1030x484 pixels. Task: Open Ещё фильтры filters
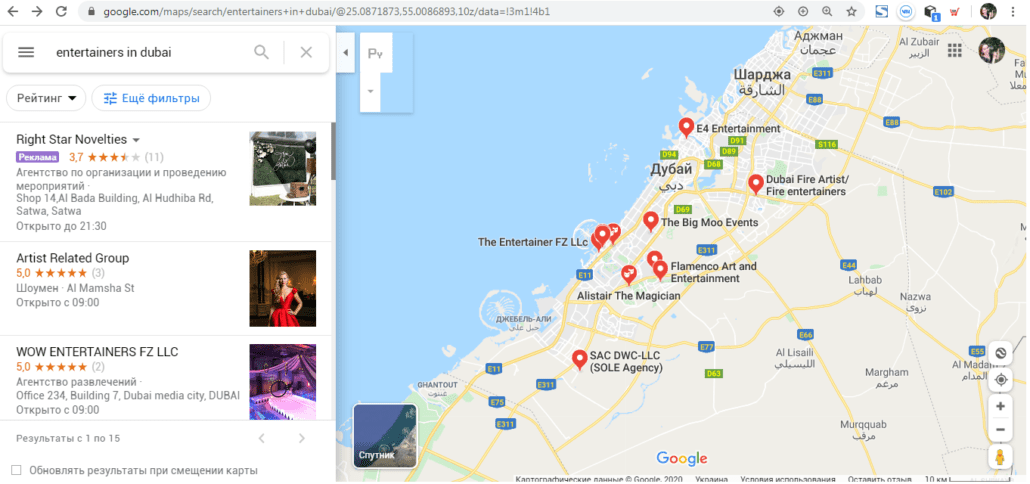click(151, 99)
